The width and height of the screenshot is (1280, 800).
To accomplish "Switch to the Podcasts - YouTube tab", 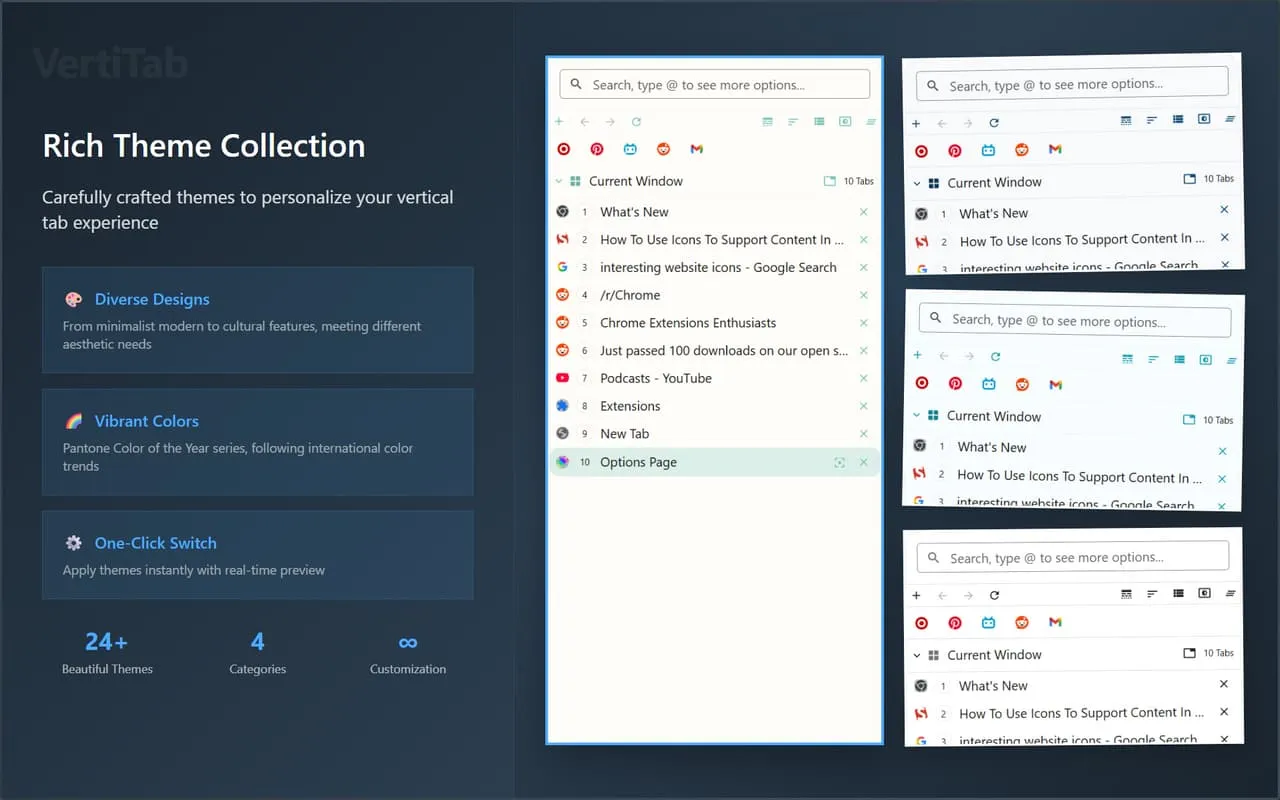I will click(x=655, y=378).
